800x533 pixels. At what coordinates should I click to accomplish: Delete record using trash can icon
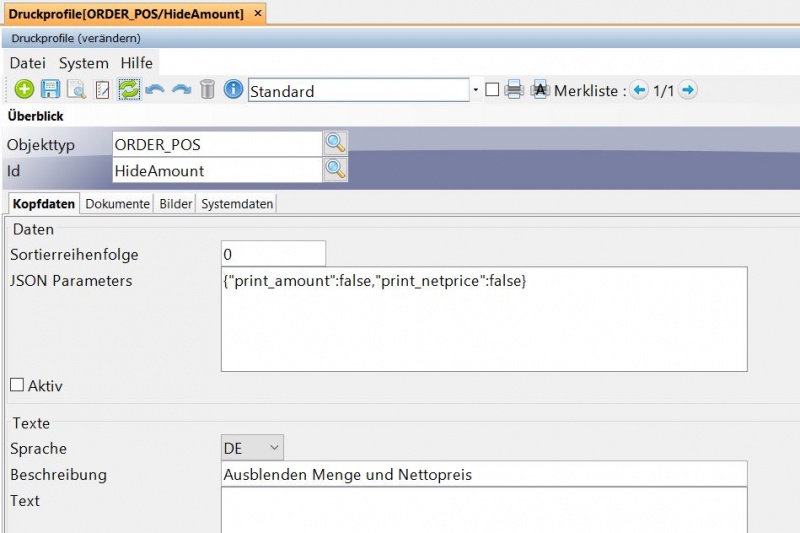click(x=207, y=90)
